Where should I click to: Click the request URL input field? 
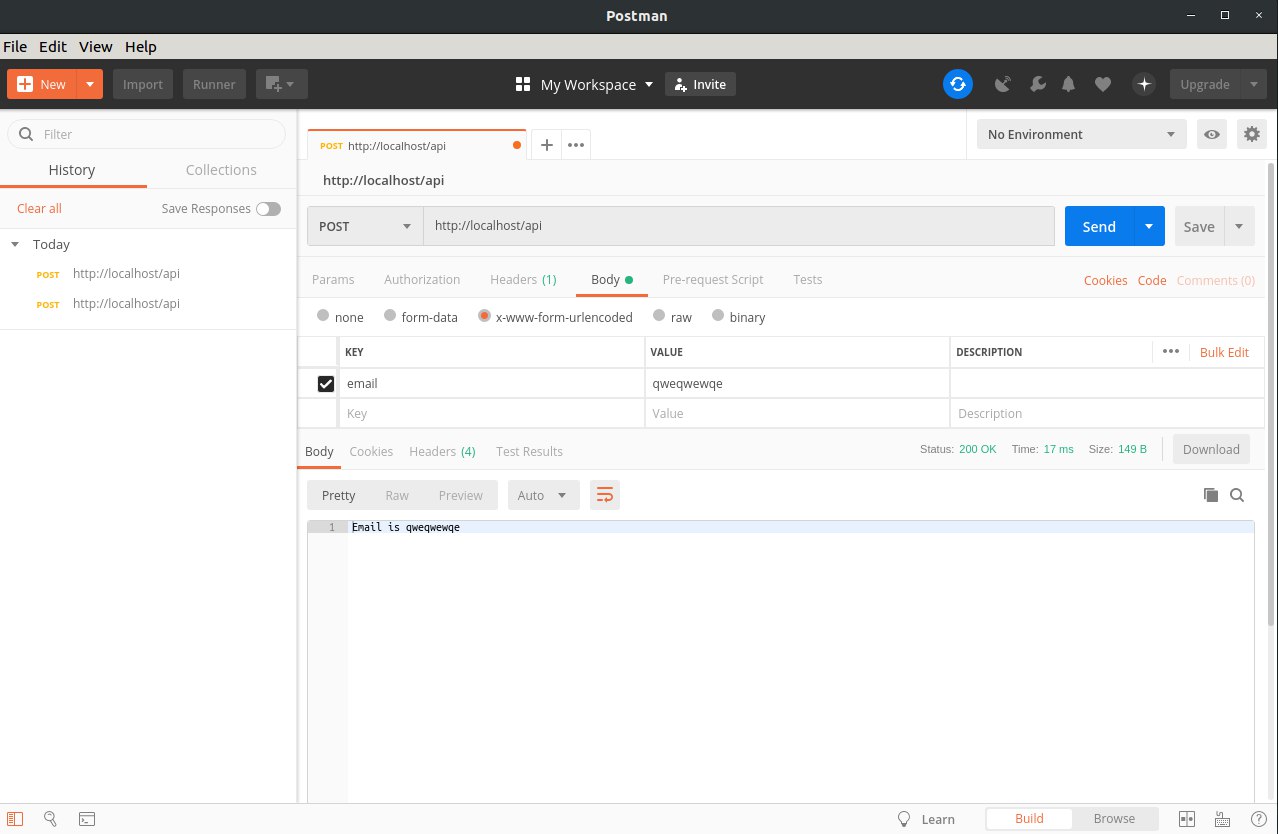click(739, 226)
